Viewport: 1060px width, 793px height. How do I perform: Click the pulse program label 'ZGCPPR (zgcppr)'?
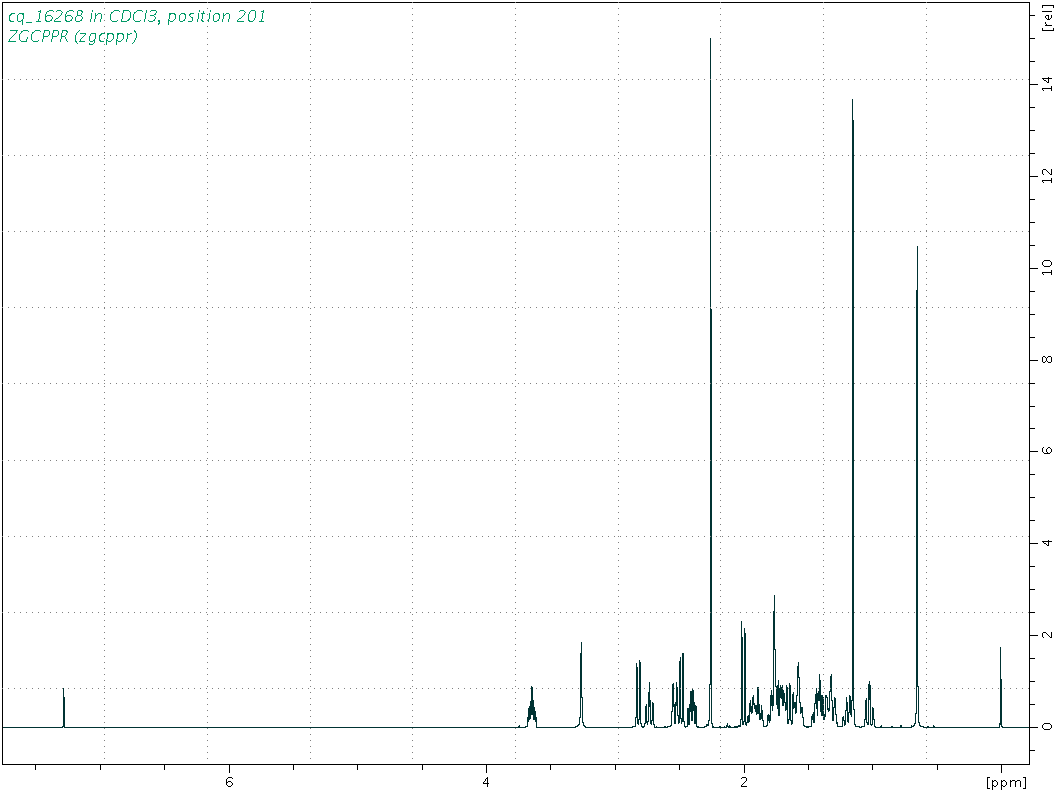(x=72, y=37)
